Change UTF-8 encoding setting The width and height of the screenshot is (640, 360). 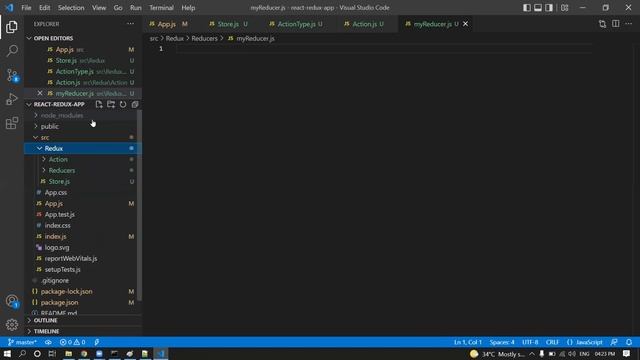(x=530, y=342)
